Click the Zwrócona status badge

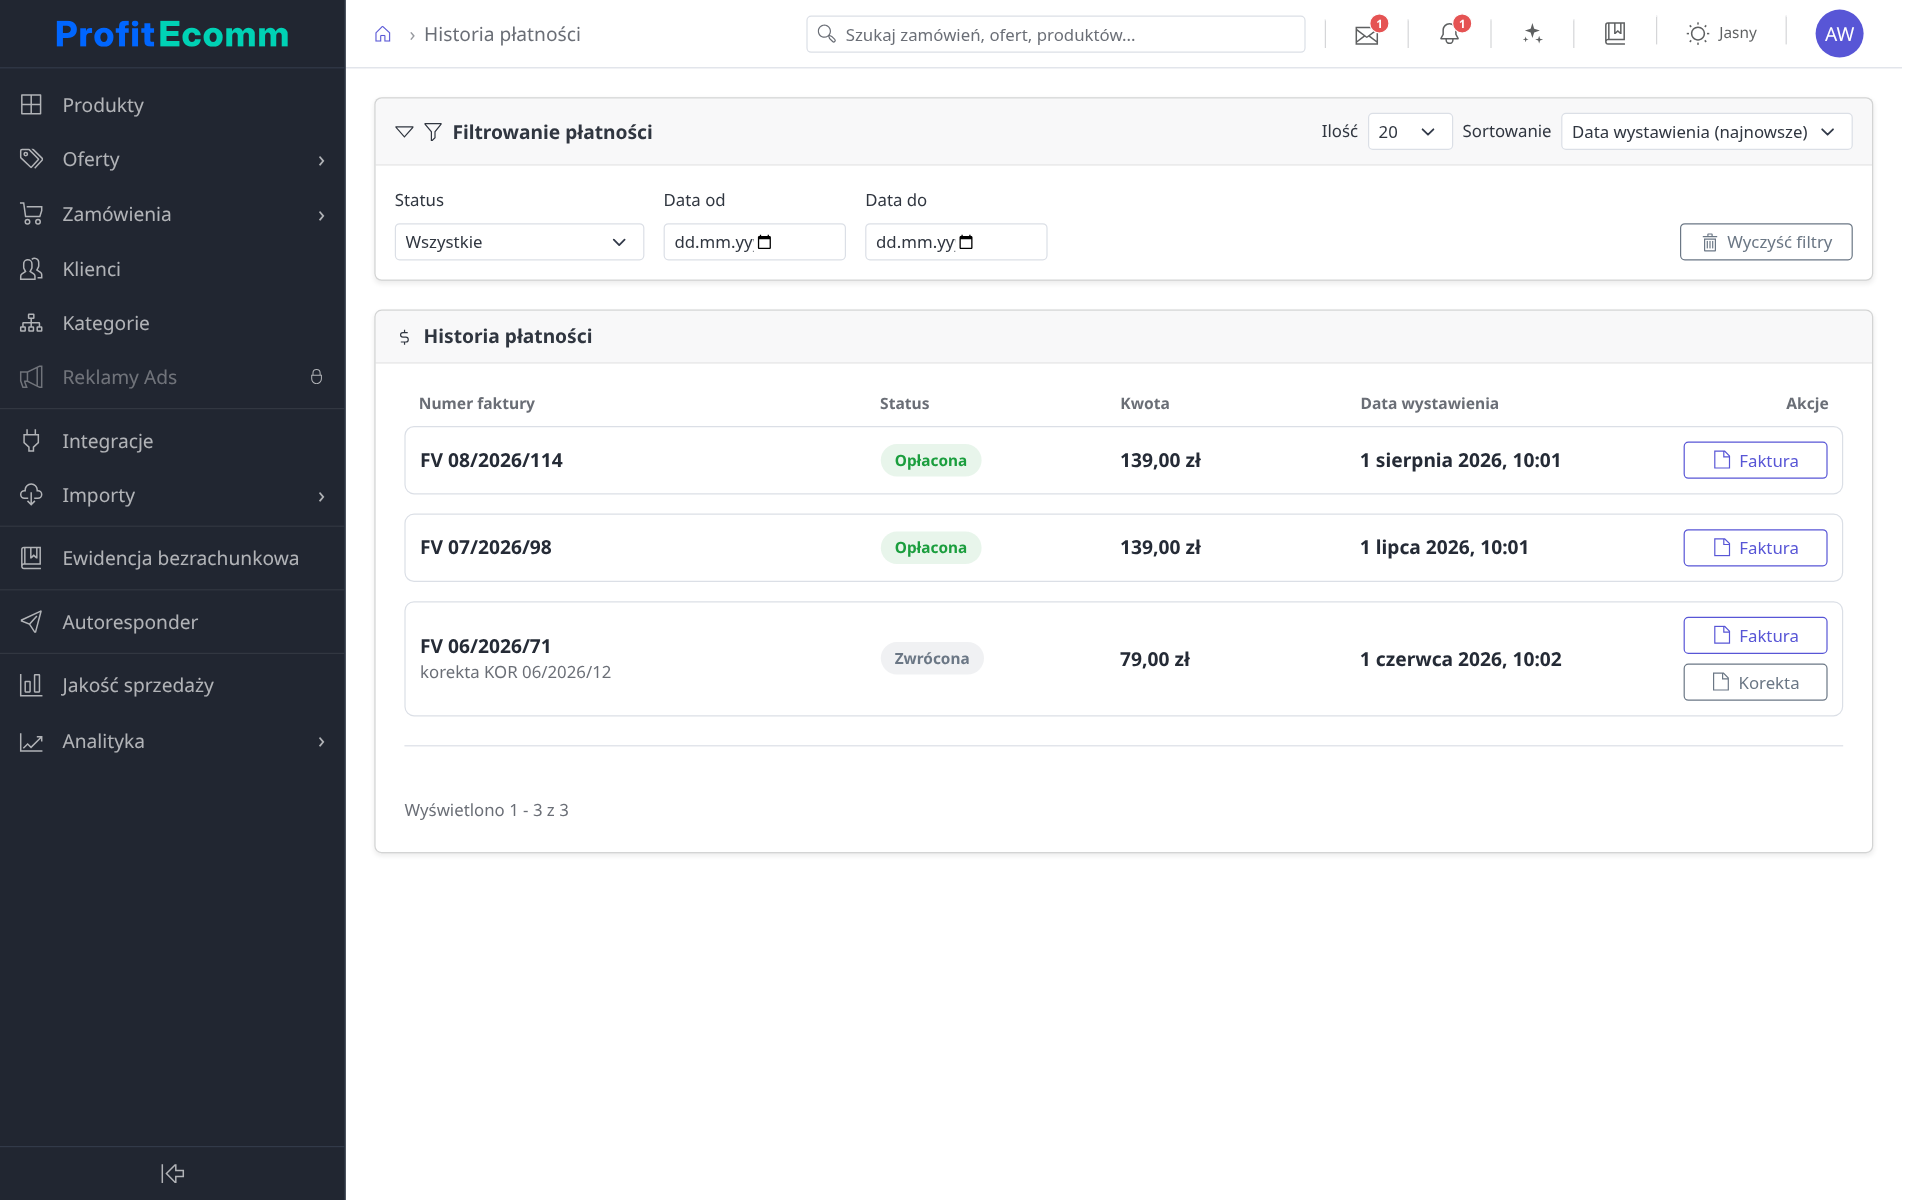click(931, 658)
